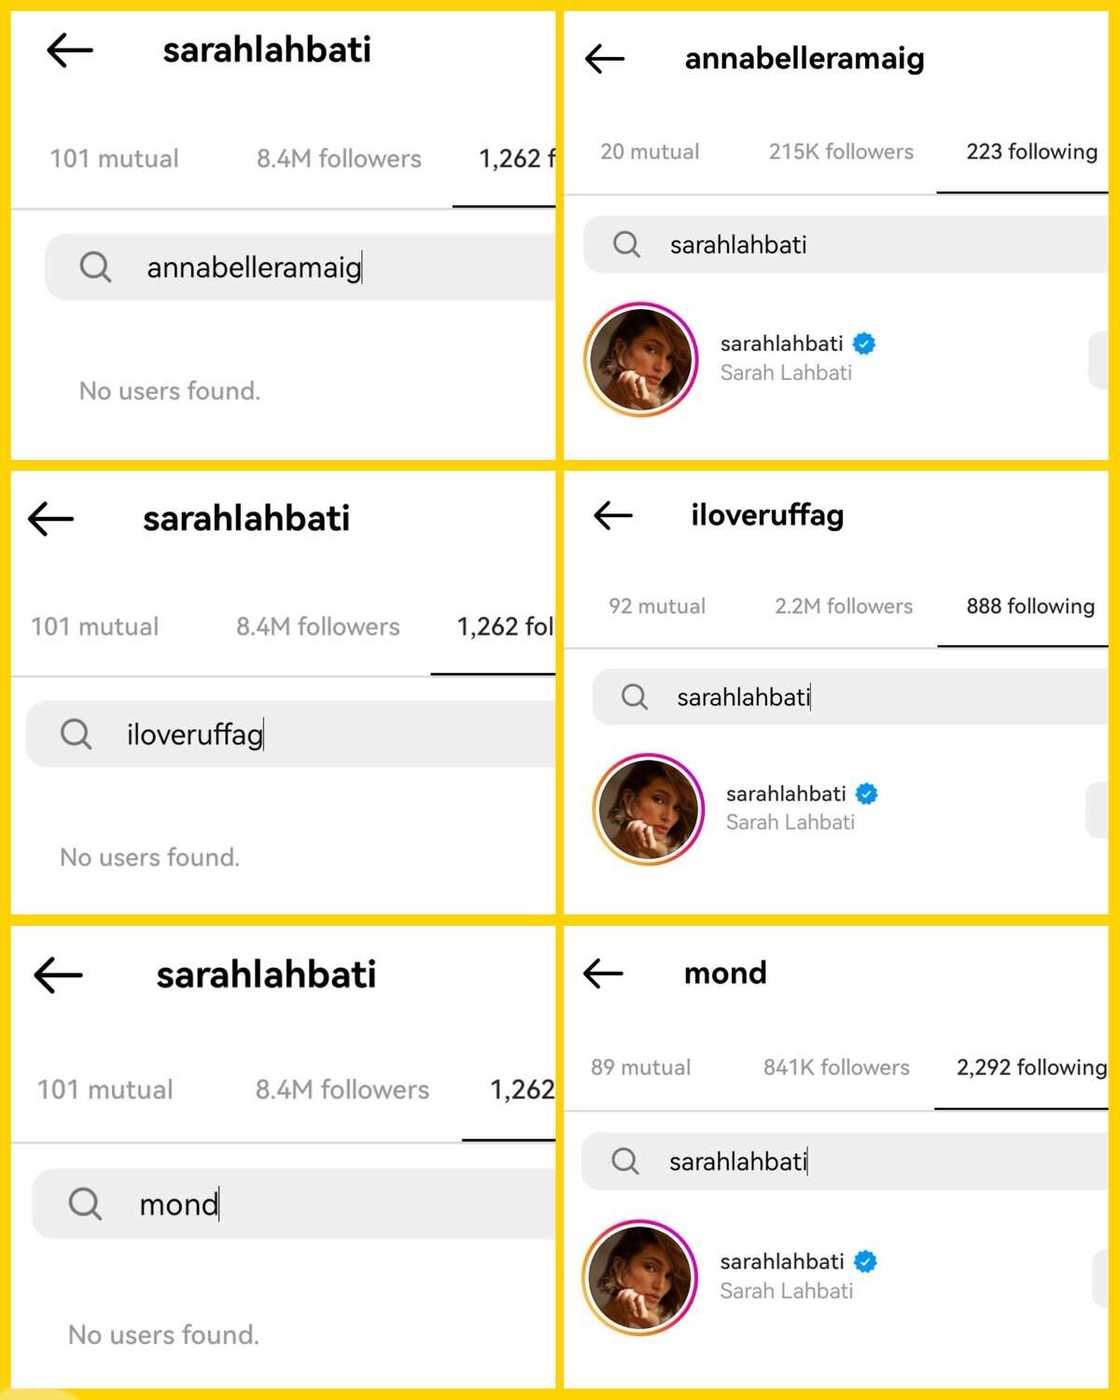Open the 20 mutual tab

[x=649, y=152]
